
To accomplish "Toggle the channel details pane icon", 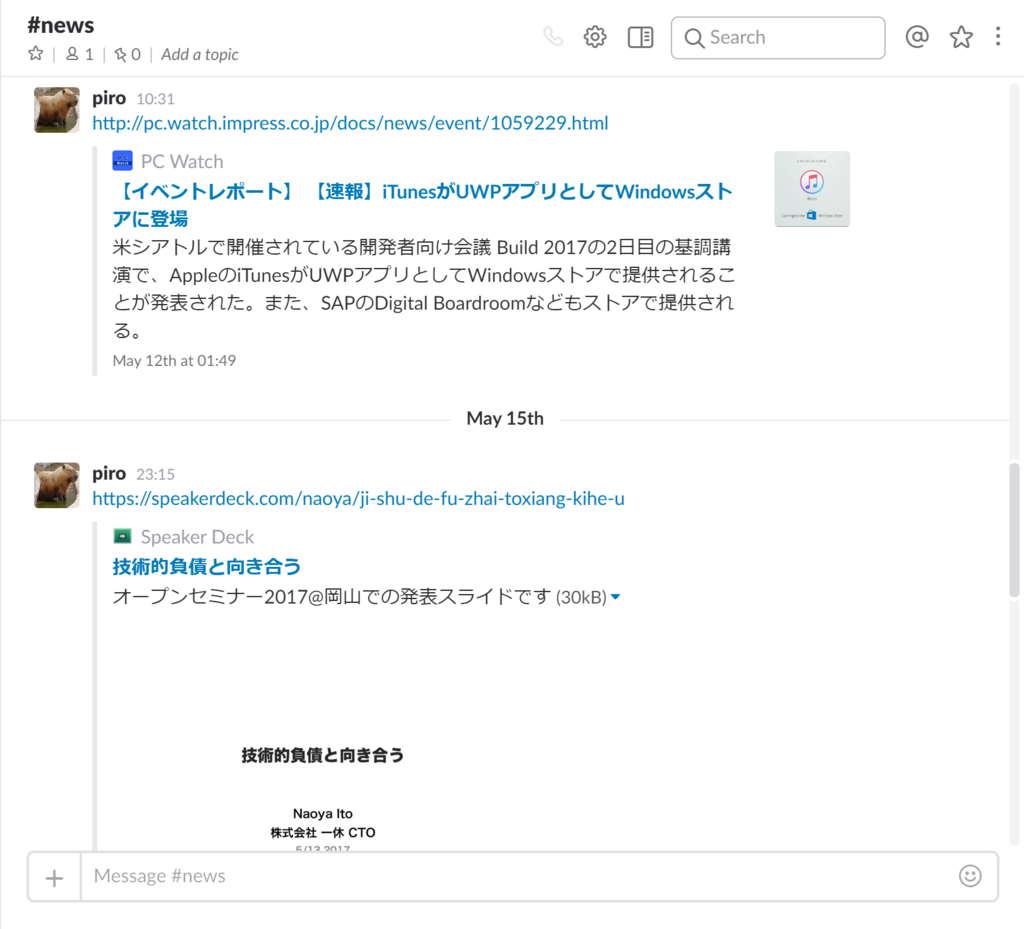I will (x=641, y=37).
